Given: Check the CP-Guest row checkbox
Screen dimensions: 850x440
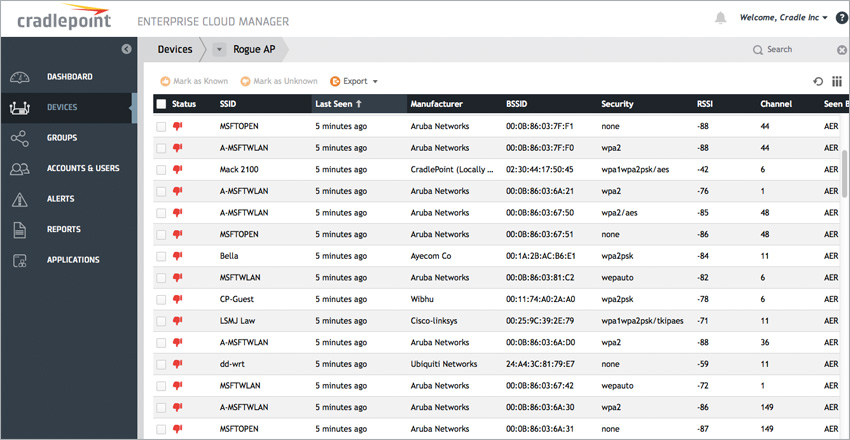Looking at the screenshot, I should [161, 300].
